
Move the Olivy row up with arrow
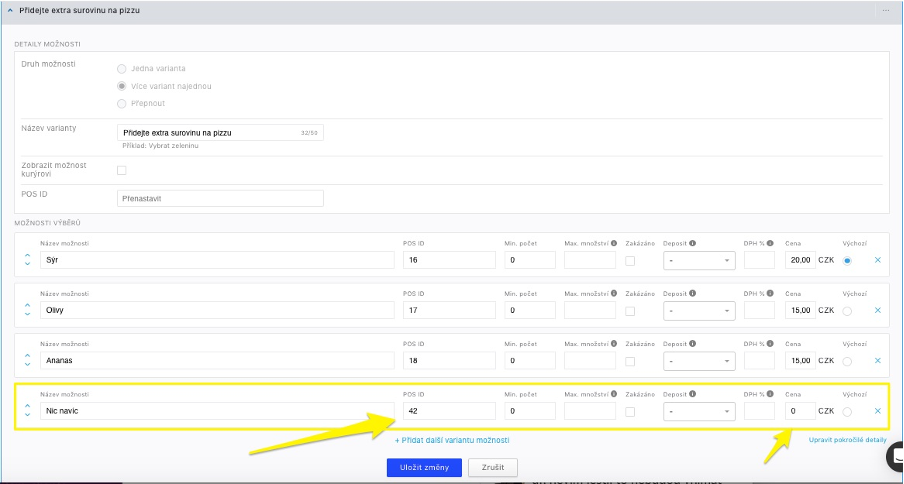(27, 306)
